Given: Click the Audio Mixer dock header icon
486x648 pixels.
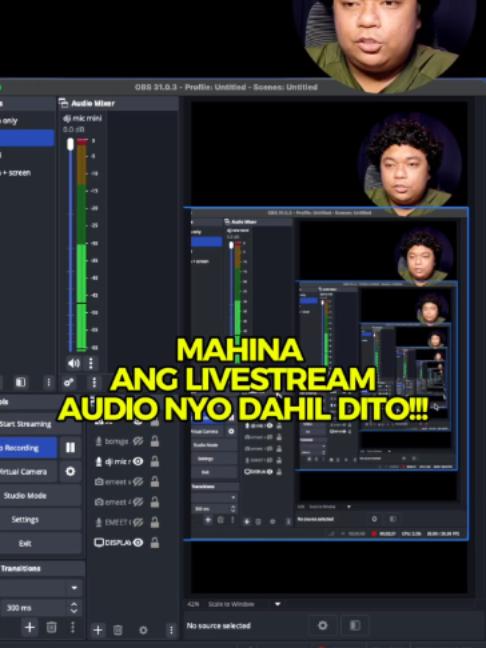Looking at the screenshot, I should click(63, 102).
